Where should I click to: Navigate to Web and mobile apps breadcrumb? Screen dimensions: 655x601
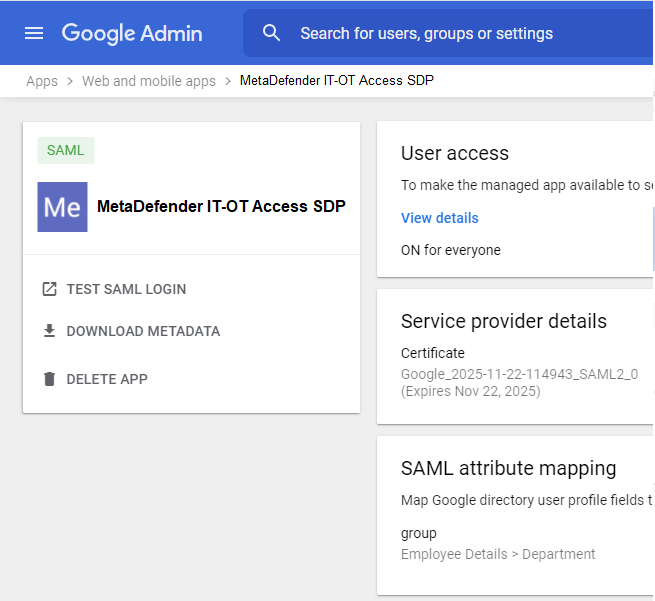pyautogui.click(x=149, y=81)
